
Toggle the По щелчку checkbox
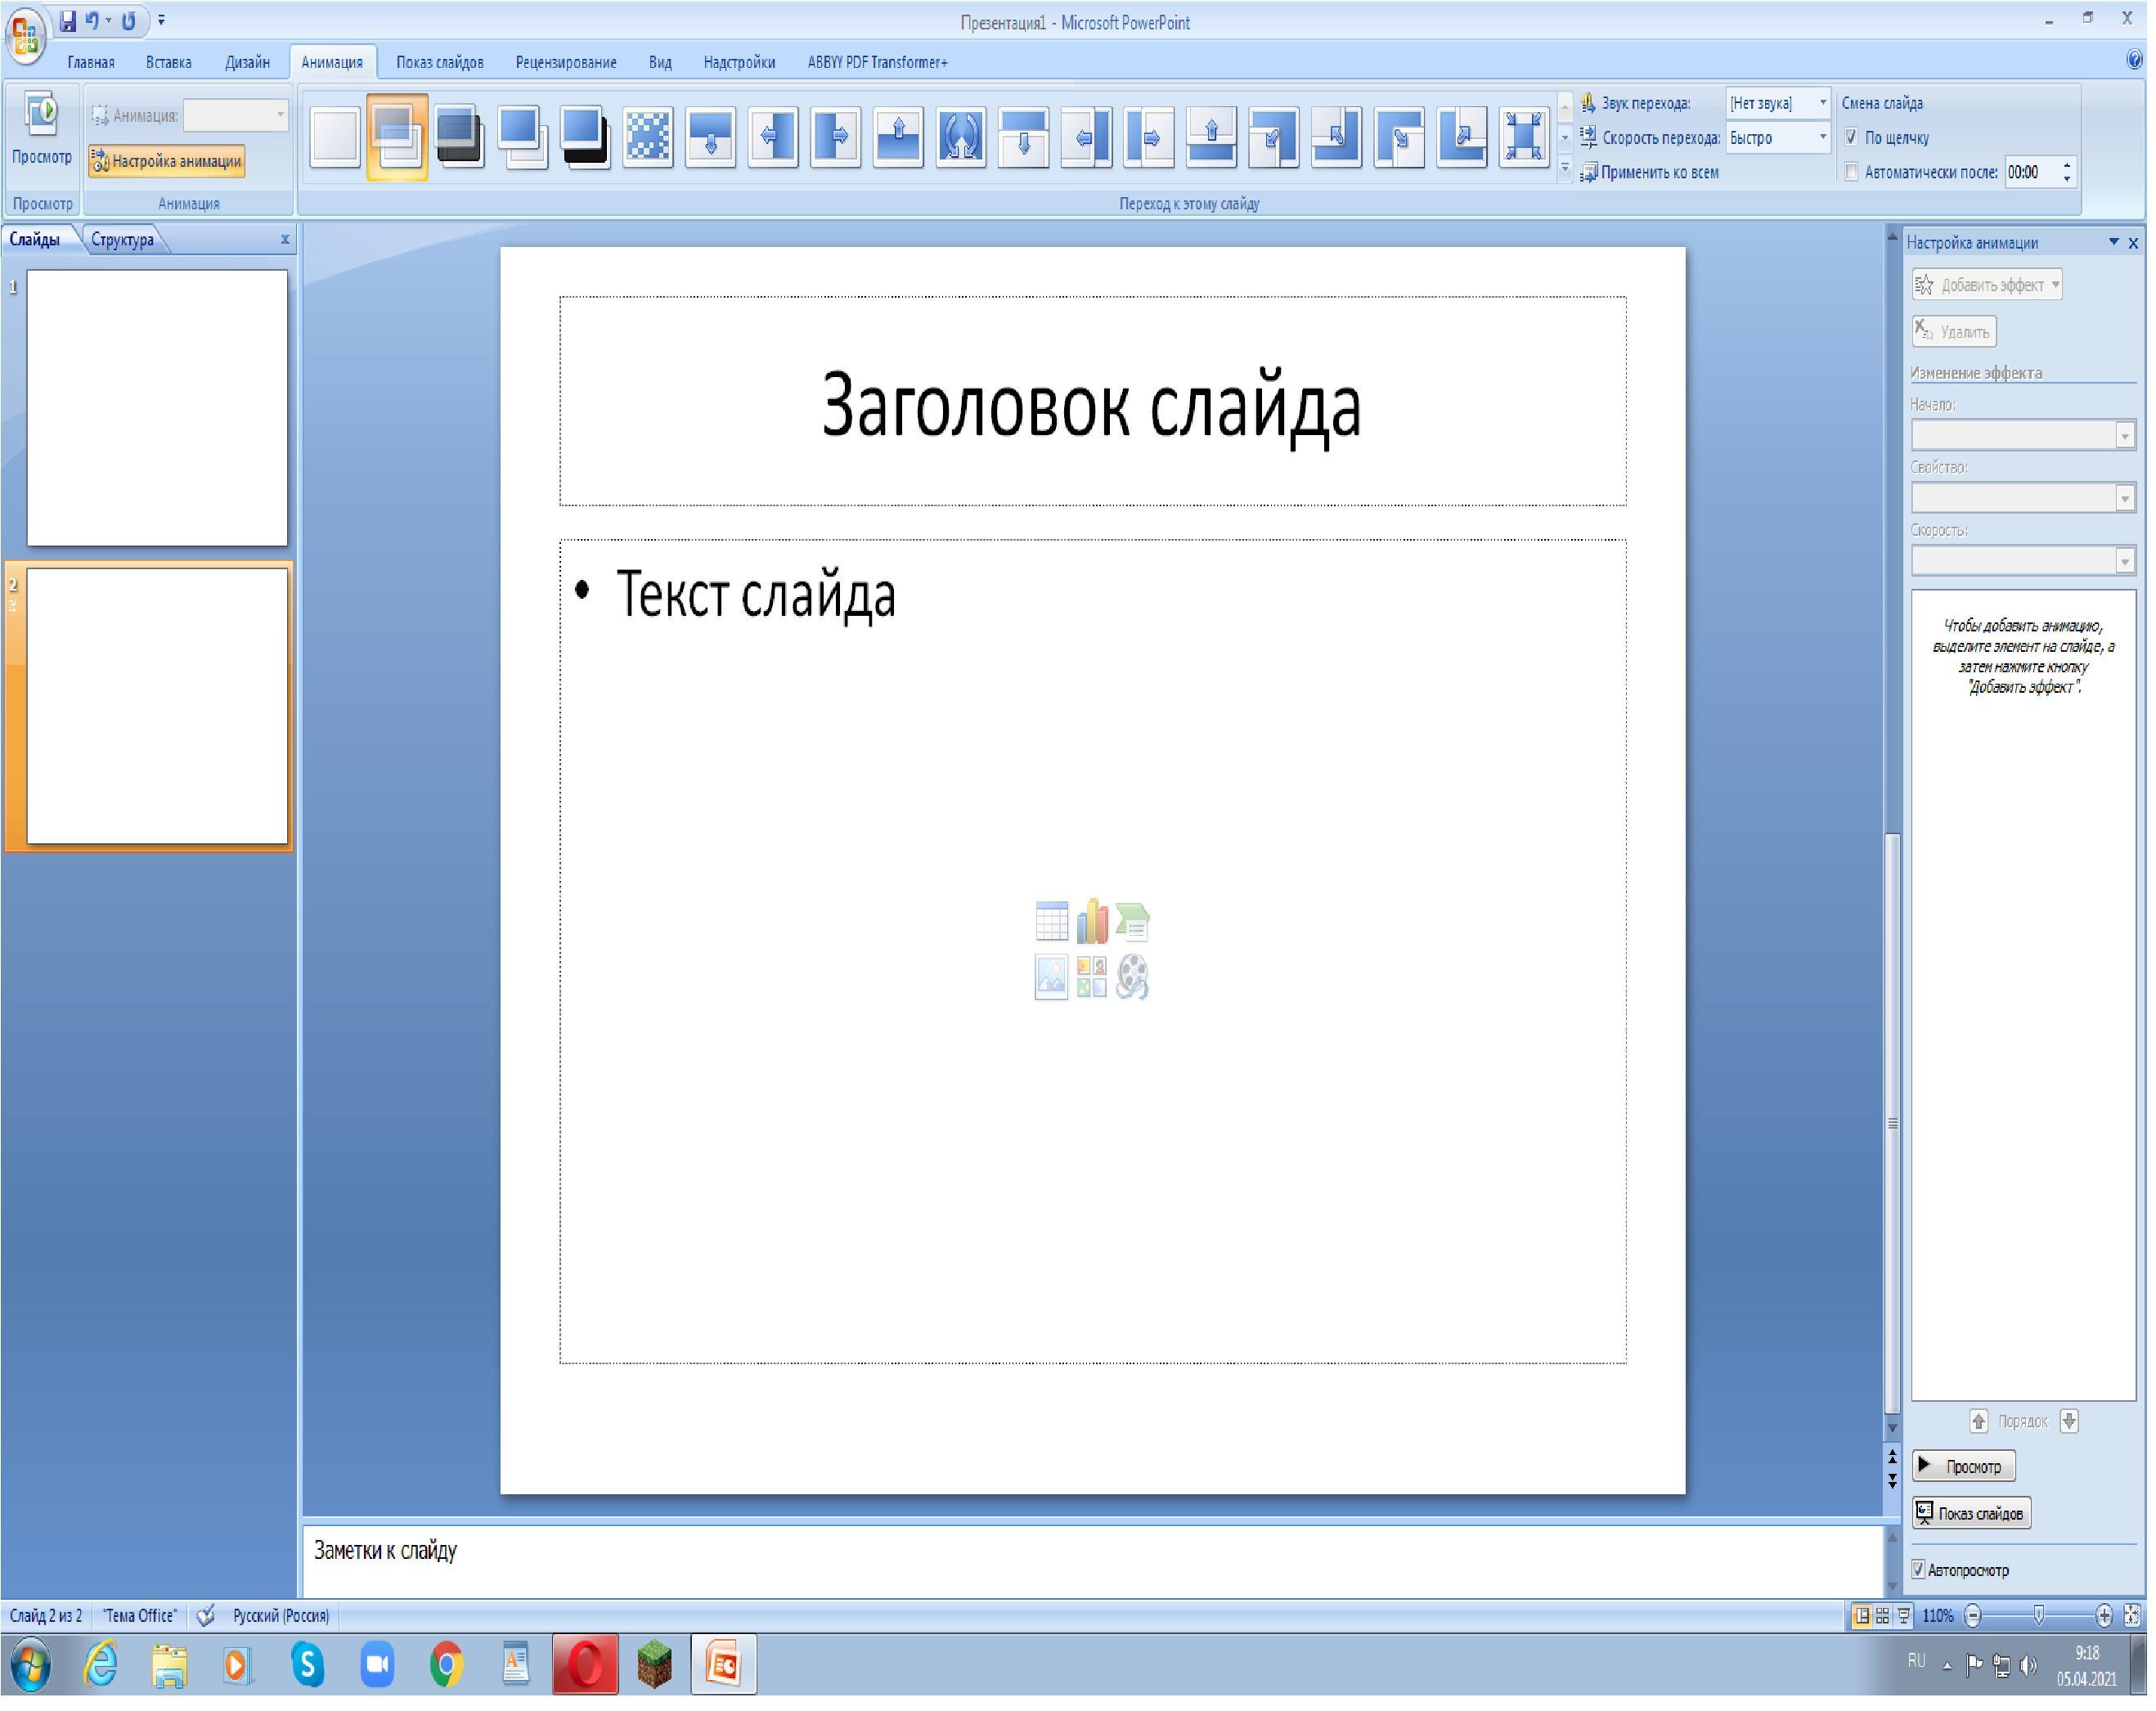pyautogui.click(x=1852, y=137)
